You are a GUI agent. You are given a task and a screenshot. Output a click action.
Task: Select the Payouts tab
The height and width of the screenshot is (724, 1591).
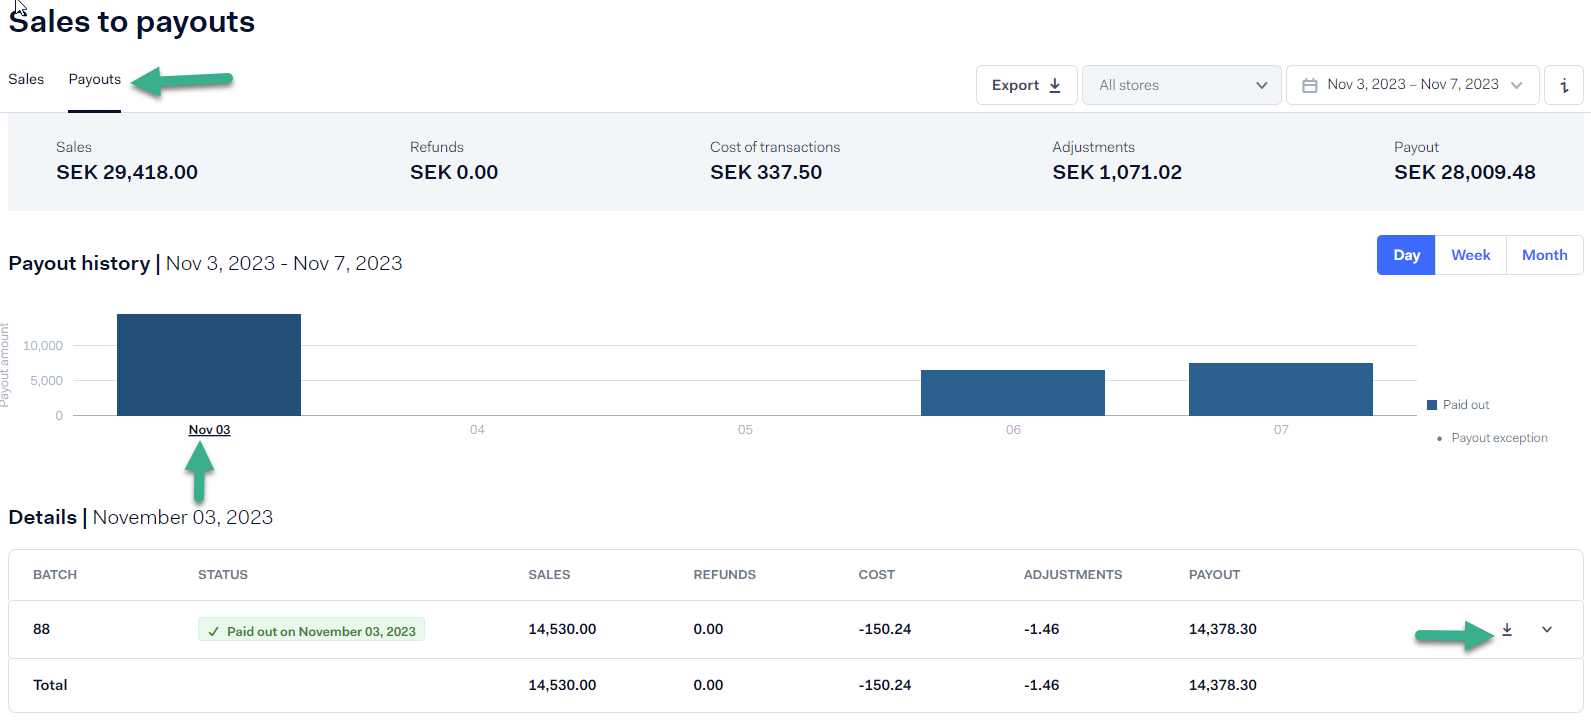[95, 80]
